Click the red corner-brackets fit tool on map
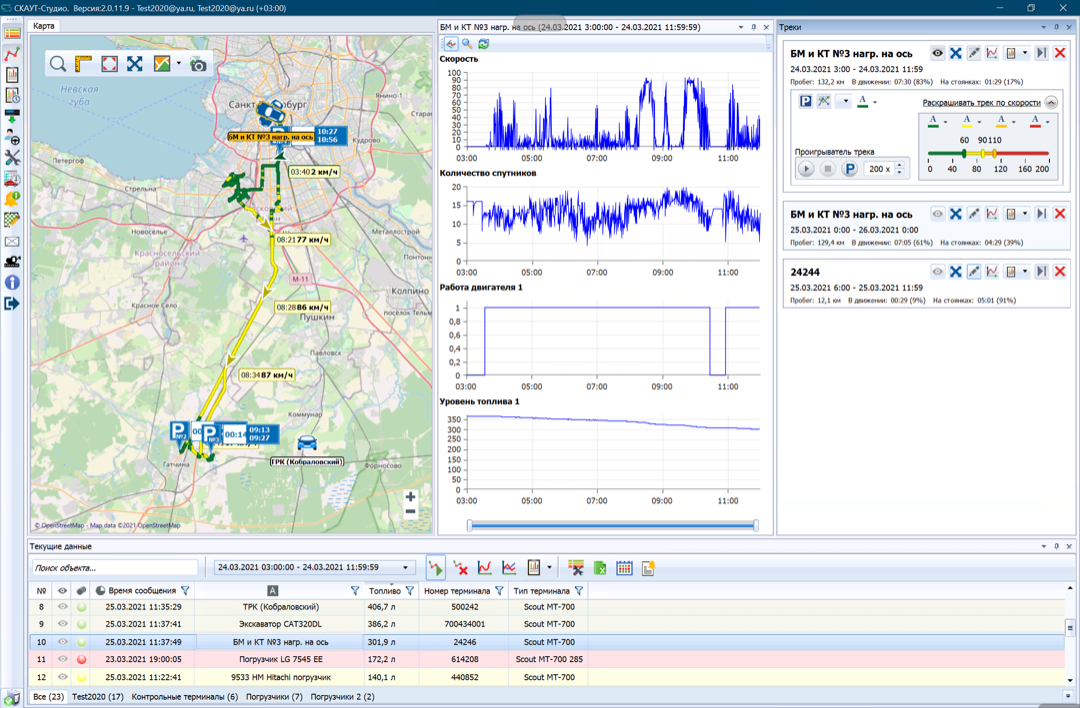The width and height of the screenshot is (1080, 708). point(109,64)
